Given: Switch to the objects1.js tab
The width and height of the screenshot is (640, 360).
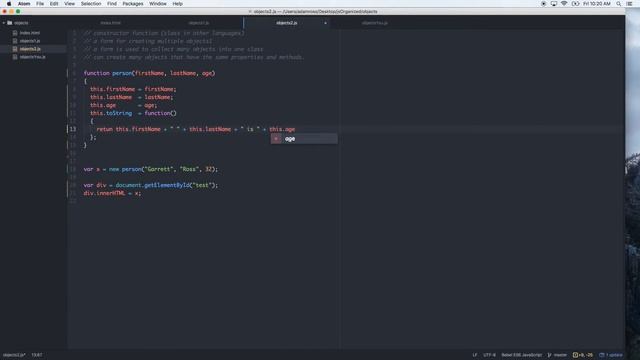Looking at the screenshot, I should (199, 23).
